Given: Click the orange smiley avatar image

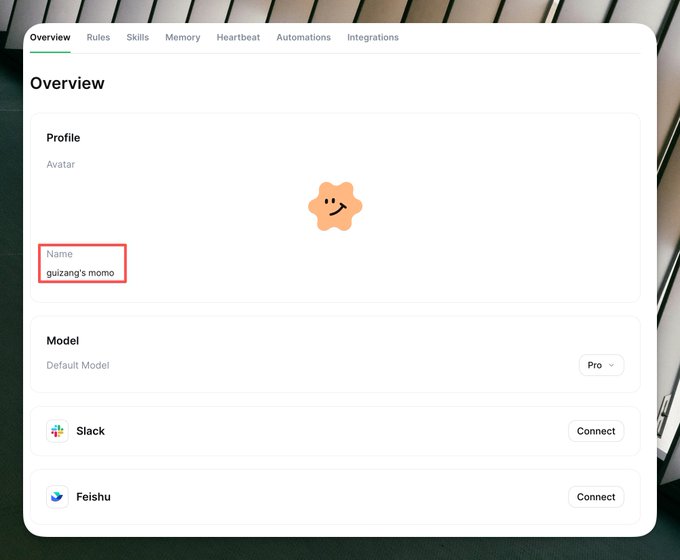Looking at the screenshot, I should point(335,206).
